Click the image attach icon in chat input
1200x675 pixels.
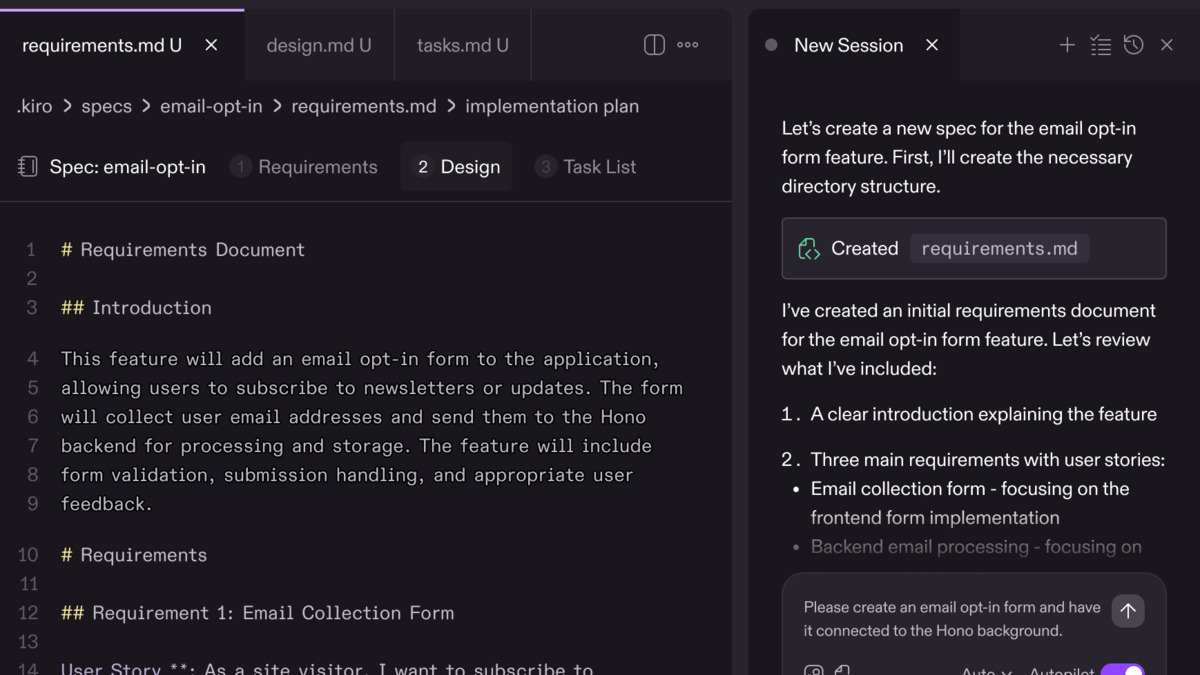click(x=814, y=670)
